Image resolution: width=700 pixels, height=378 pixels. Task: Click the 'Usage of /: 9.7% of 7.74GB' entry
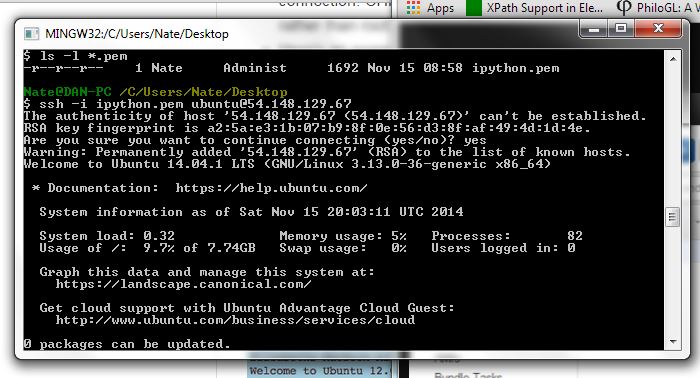coord(147,248)
